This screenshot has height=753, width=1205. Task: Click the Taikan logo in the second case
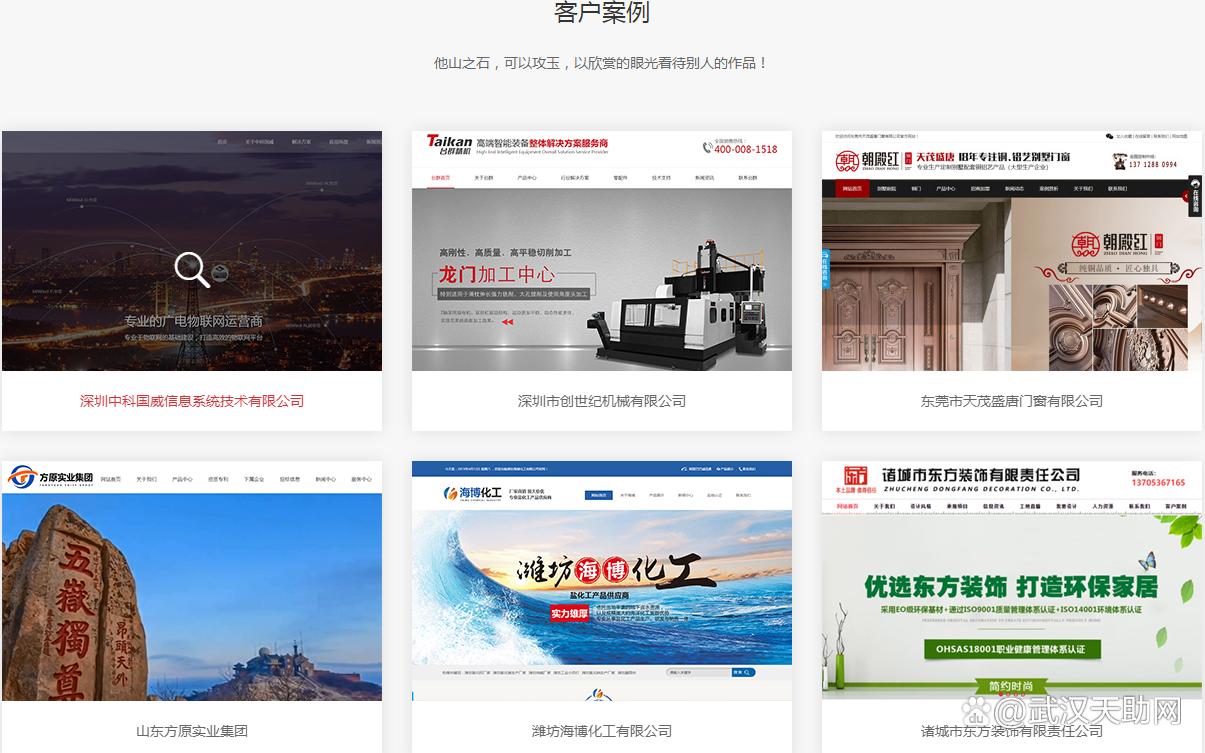pos(448,145)
